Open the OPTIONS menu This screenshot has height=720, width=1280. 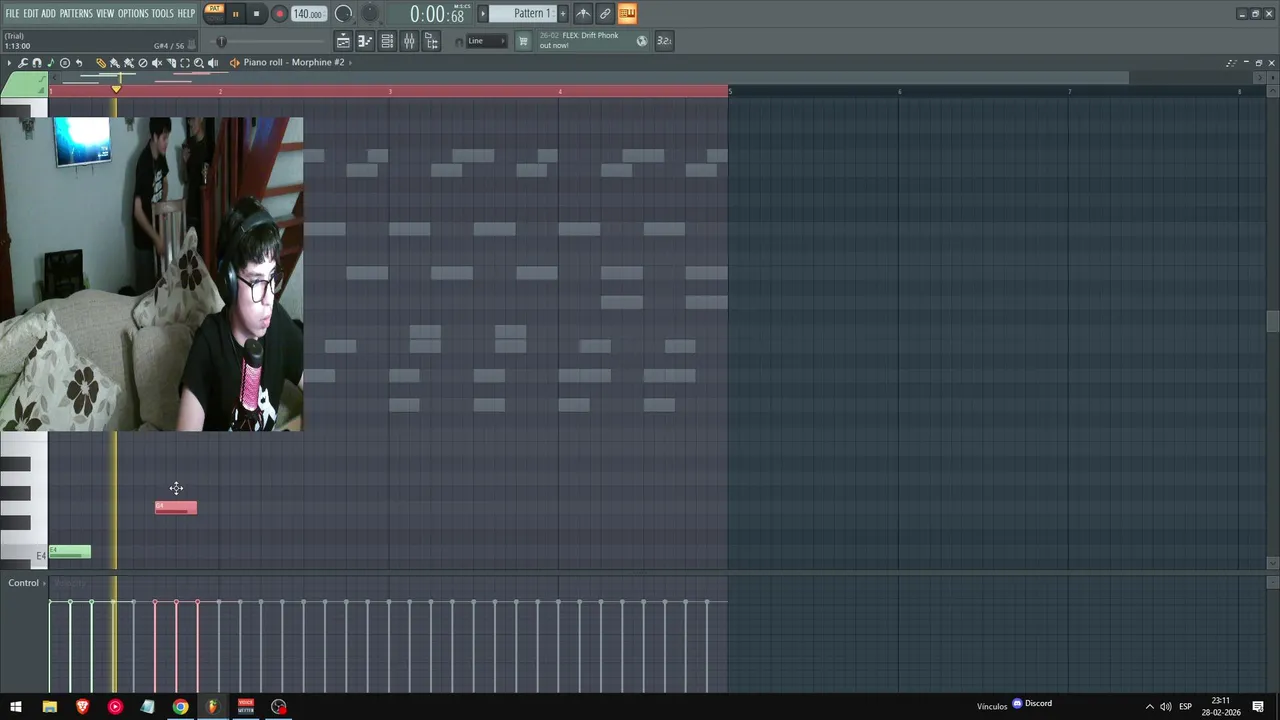coord(133,13)
